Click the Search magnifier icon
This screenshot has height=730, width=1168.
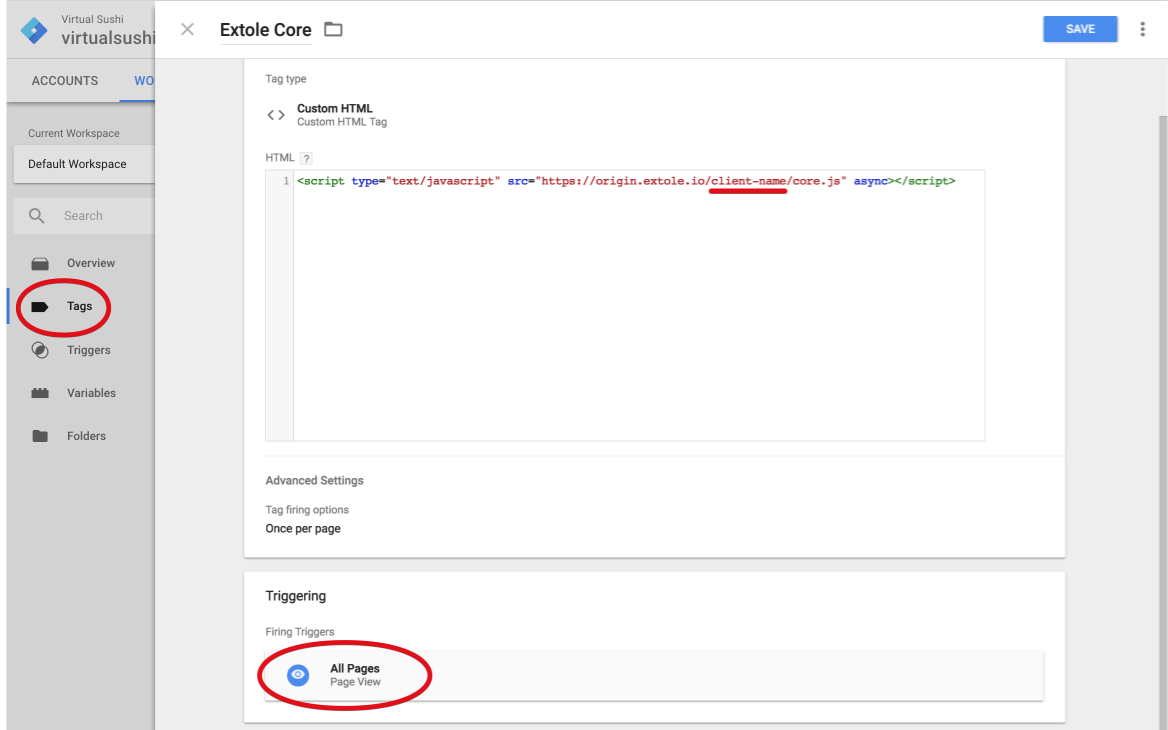coord(36,216)
